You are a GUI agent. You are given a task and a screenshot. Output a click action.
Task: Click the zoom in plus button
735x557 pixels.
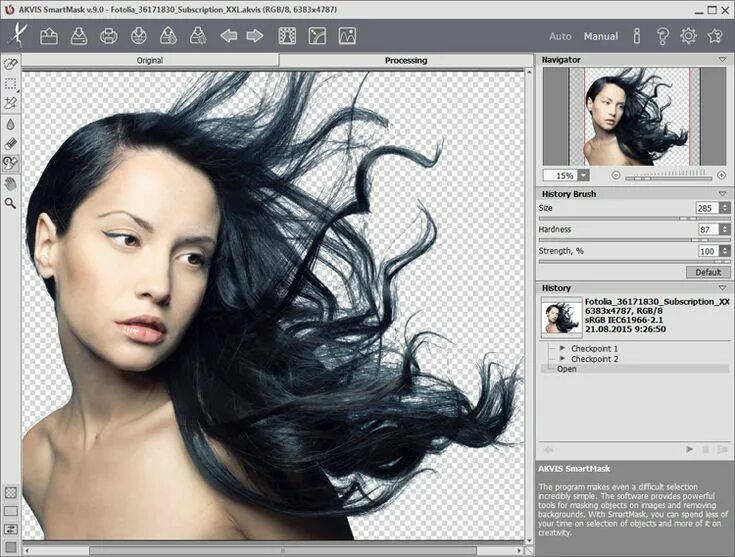coord(721,175)
